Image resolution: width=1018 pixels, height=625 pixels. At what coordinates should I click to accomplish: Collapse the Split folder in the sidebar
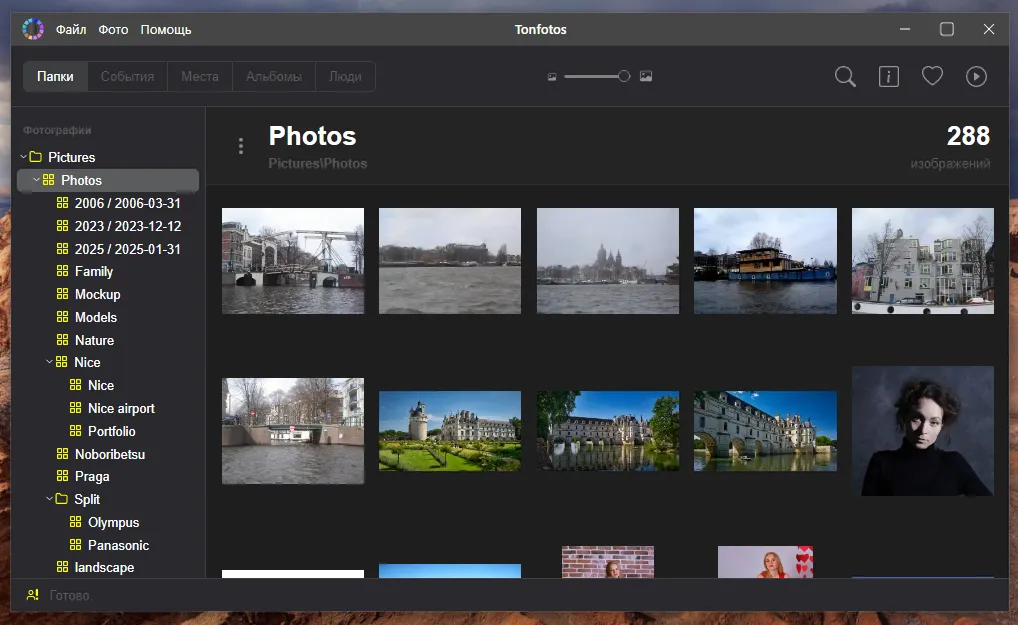pos(48,499)
